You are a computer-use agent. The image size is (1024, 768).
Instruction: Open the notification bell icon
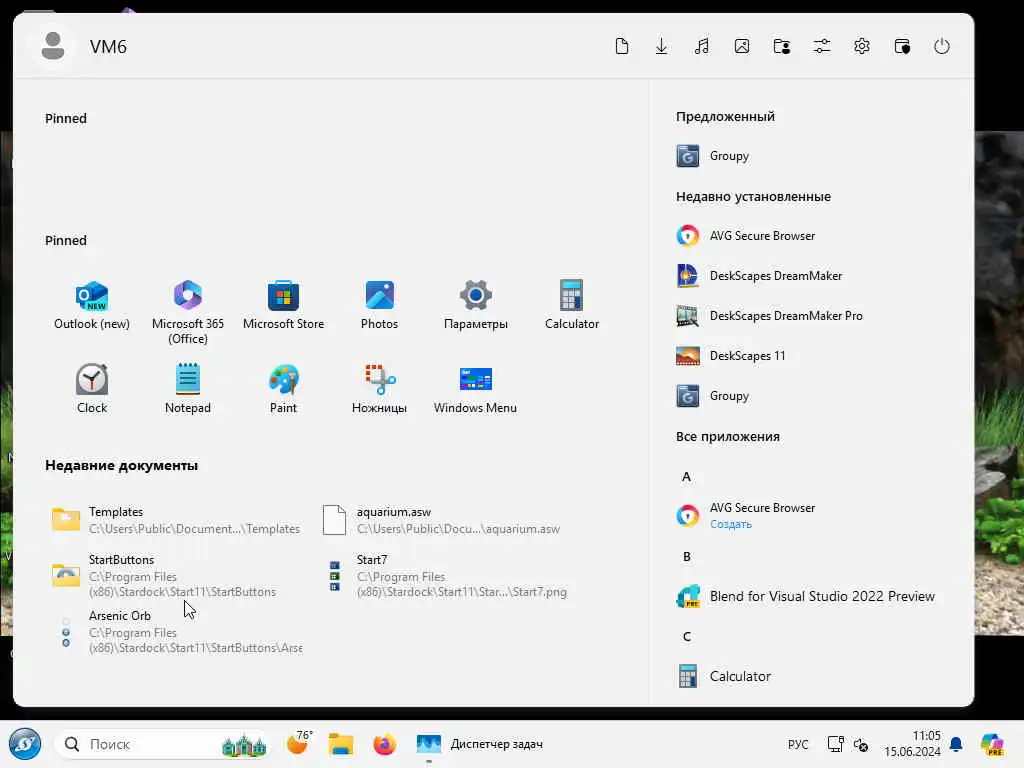(956, 744)
